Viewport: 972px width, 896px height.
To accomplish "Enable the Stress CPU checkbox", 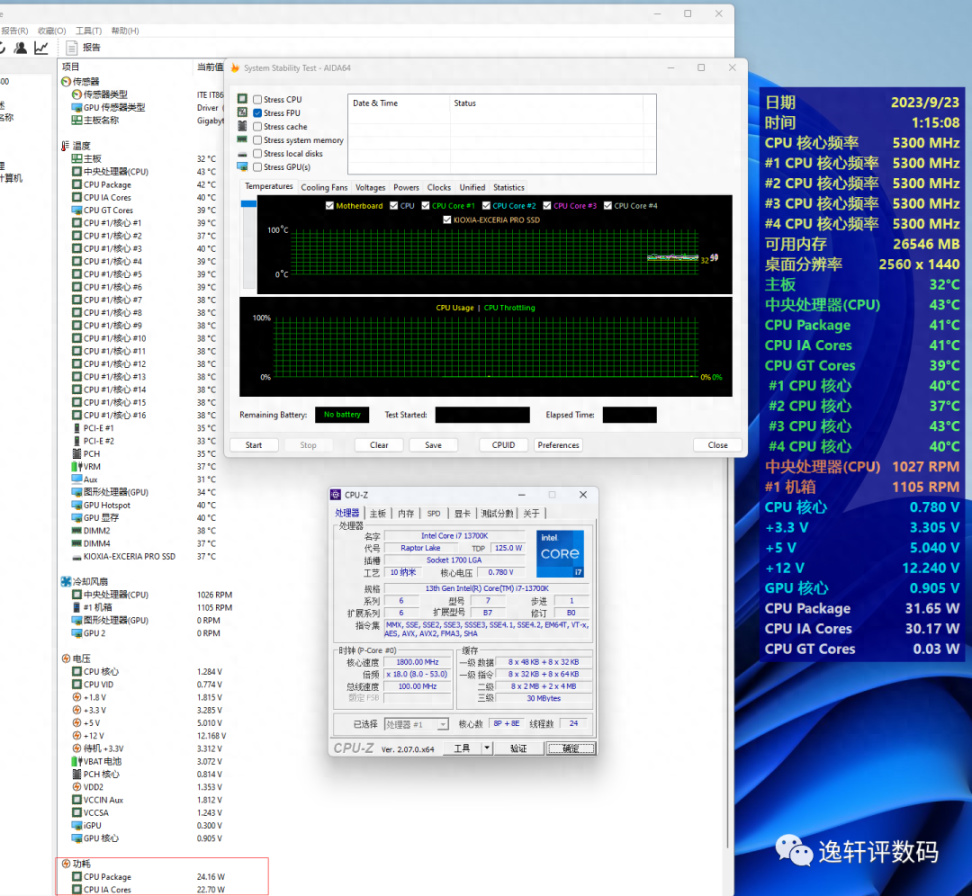I will 258,100.
